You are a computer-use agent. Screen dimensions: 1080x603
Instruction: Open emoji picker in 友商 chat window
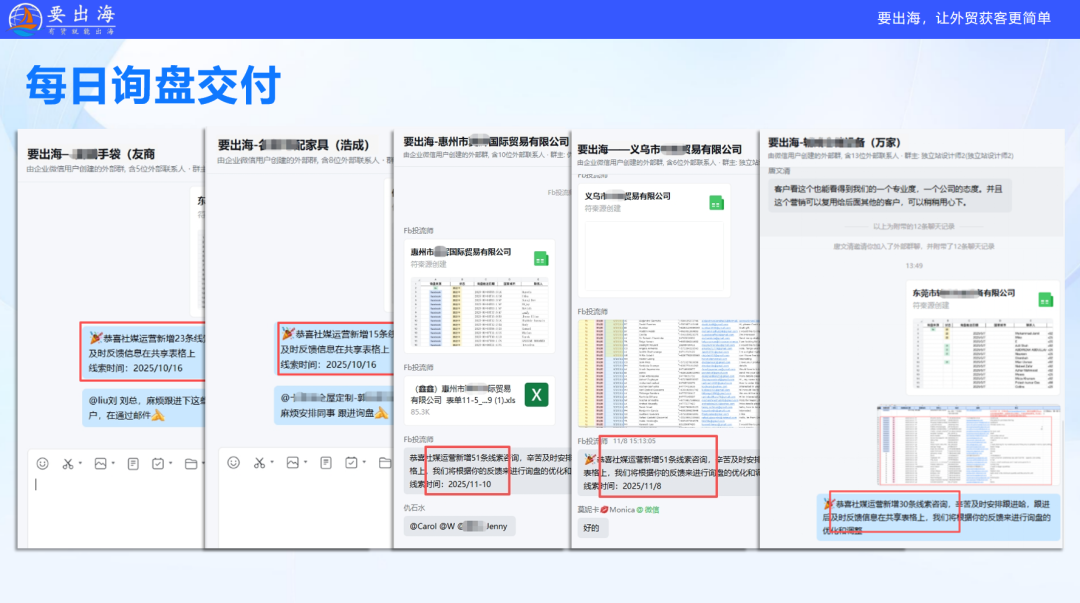[x=43, y=464]
